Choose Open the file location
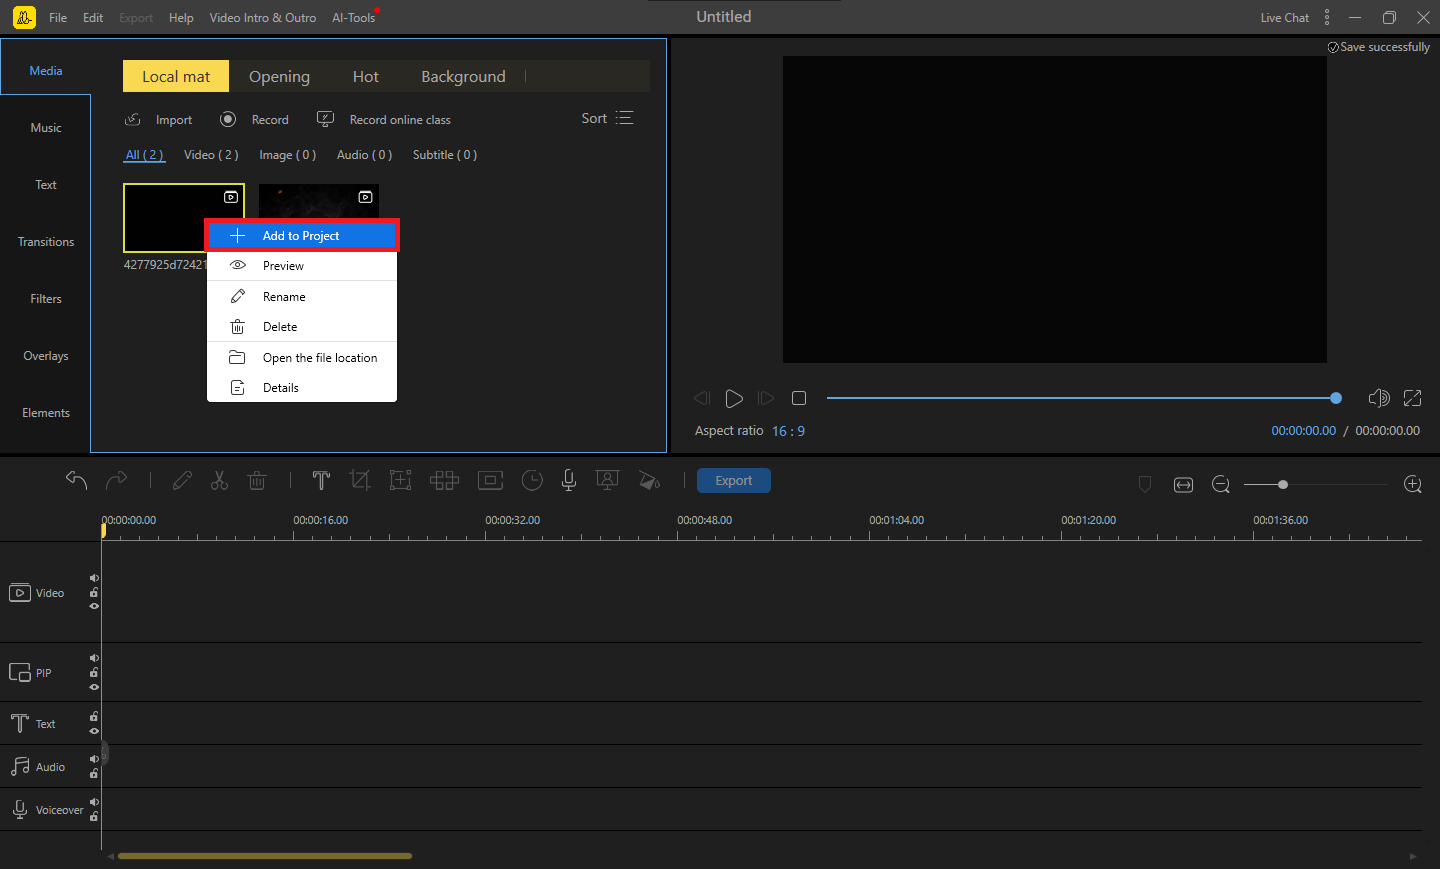This screenshot has height=869, width=1440. (302, 358)
